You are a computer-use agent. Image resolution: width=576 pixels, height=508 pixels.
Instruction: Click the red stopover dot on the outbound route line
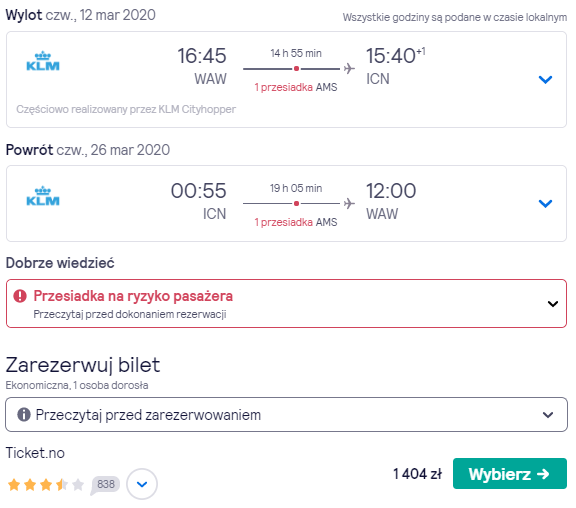tap(296, 68)
